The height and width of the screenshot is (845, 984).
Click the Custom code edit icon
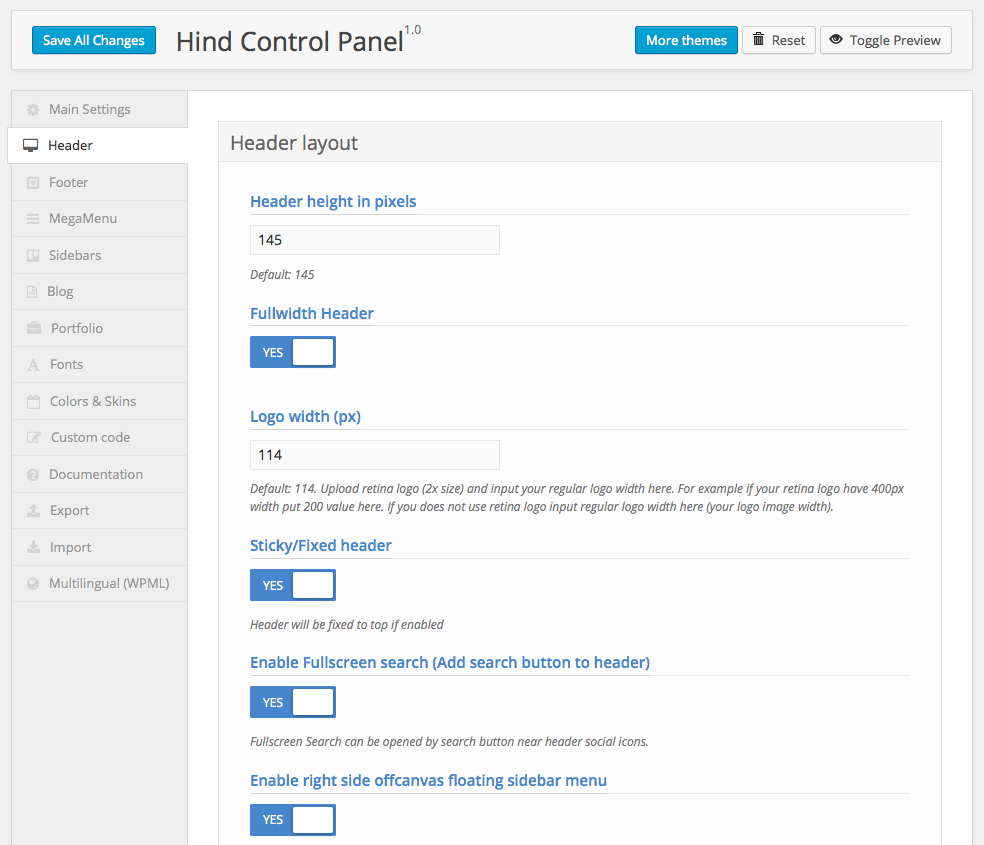[x=33, y=438]
